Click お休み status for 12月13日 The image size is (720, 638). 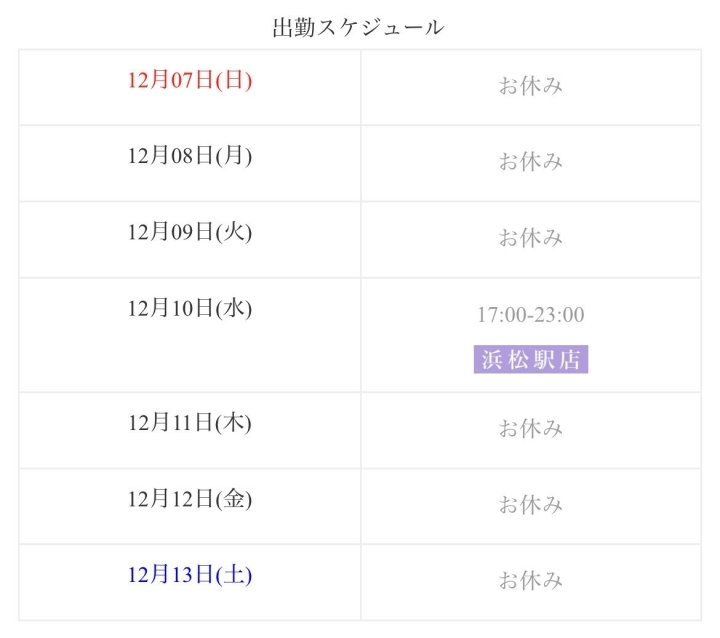pyautogui.click(x=531, y=581)
